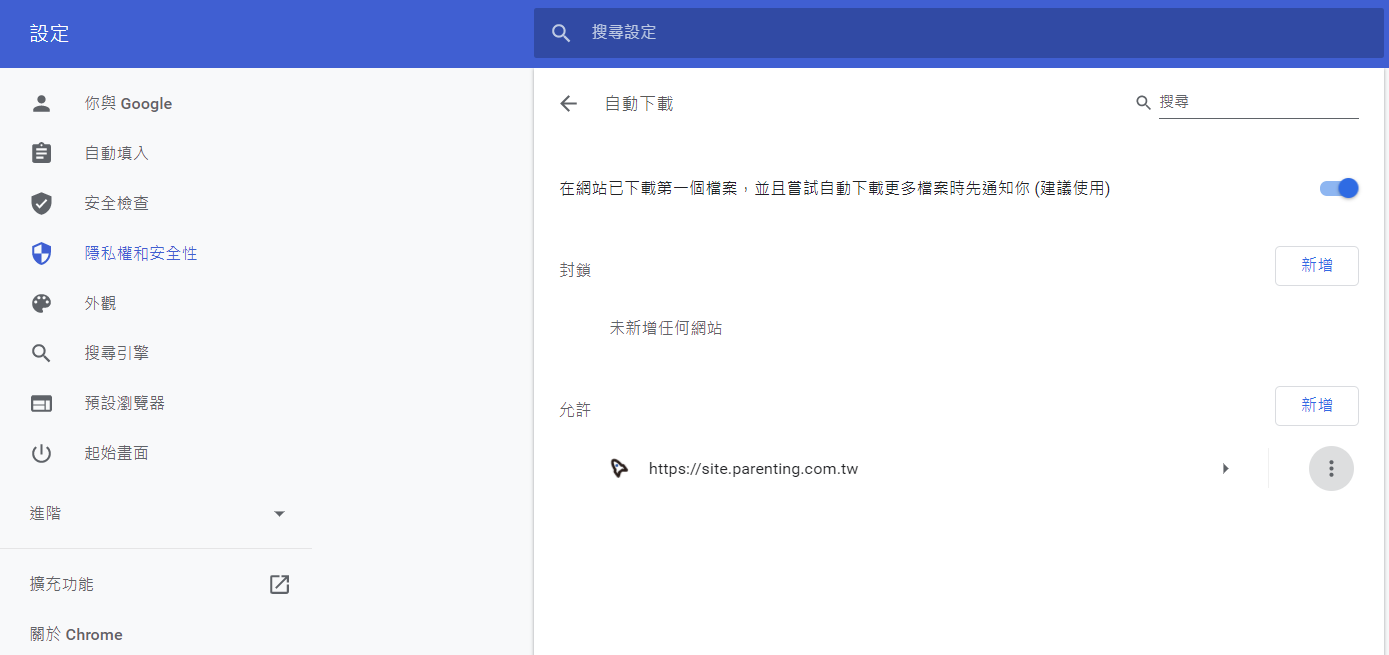This screenshot has height=655, width=1389.
Task: Open 隱私權和安全性 settings section
Action: click(x=141, y=254)
